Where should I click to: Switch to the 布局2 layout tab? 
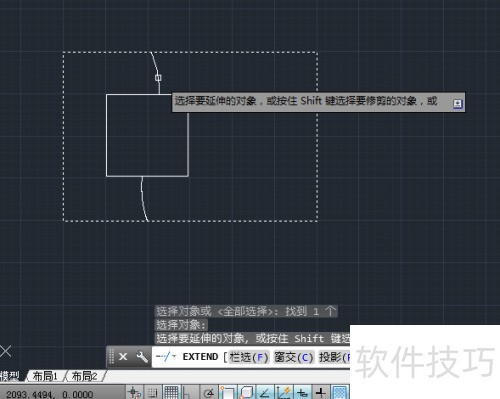click(84, 376)
